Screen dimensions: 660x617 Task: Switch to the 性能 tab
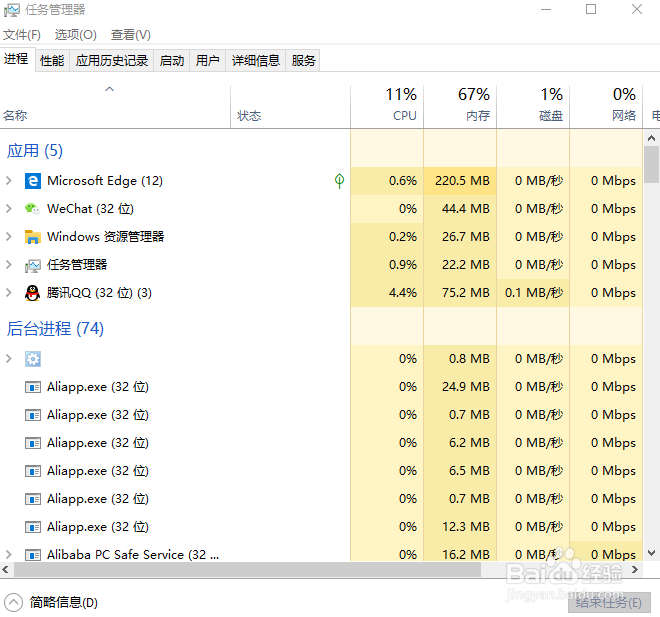[x=52, y=61]
